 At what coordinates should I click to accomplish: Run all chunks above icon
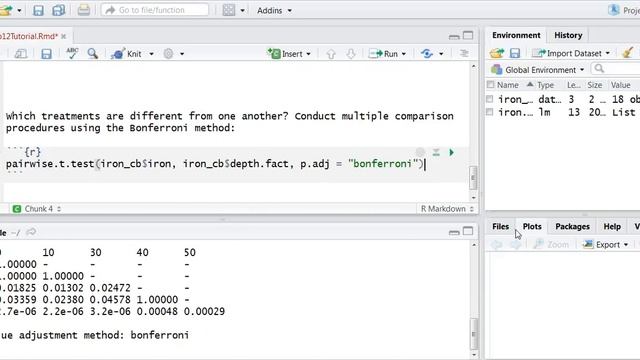tap(436, 152)
